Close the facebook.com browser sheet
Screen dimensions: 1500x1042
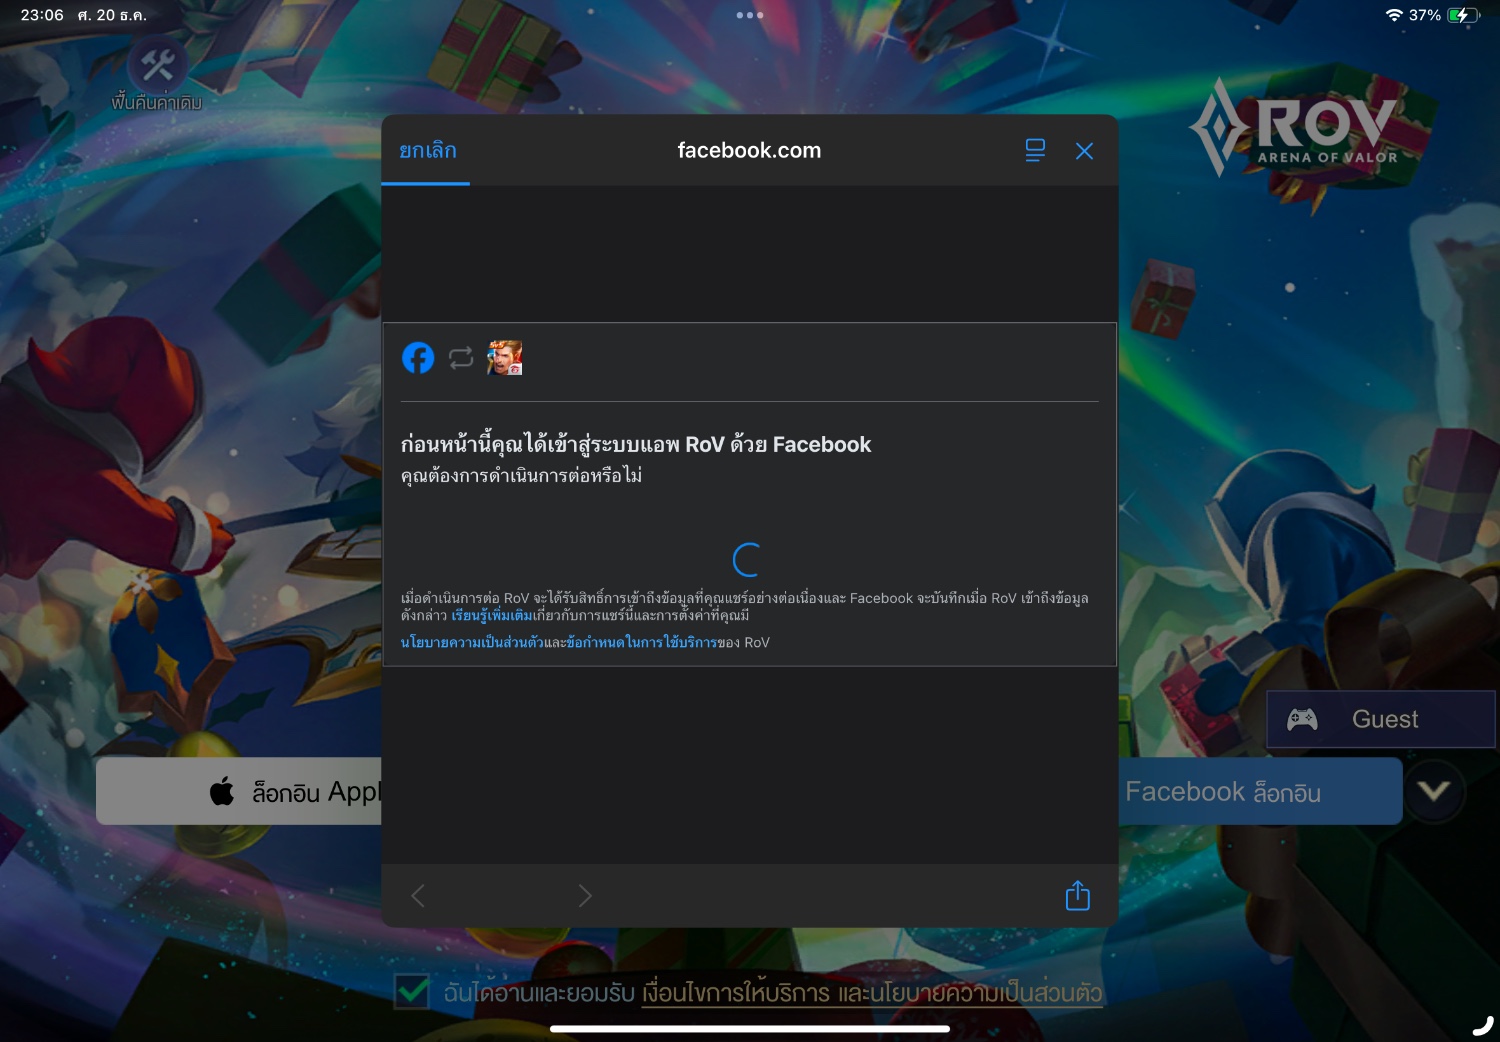[1084, 151]
